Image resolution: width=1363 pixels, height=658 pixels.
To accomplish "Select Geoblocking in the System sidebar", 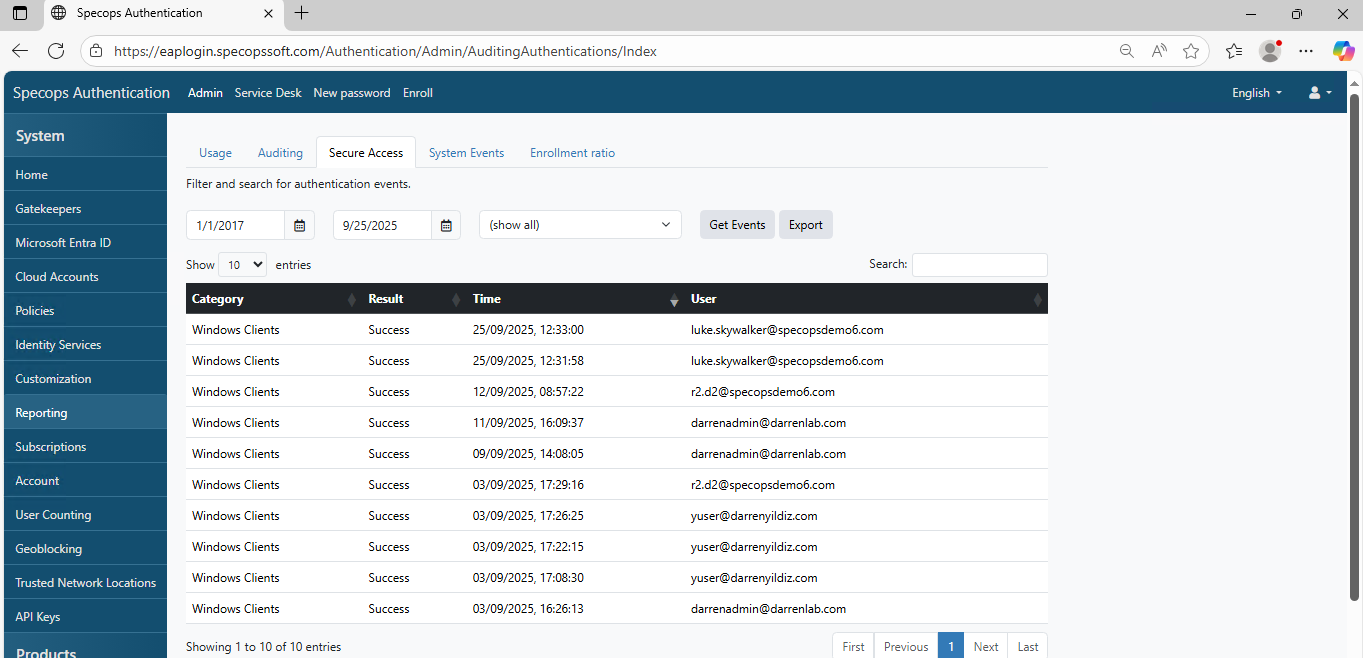I will 49,548.
